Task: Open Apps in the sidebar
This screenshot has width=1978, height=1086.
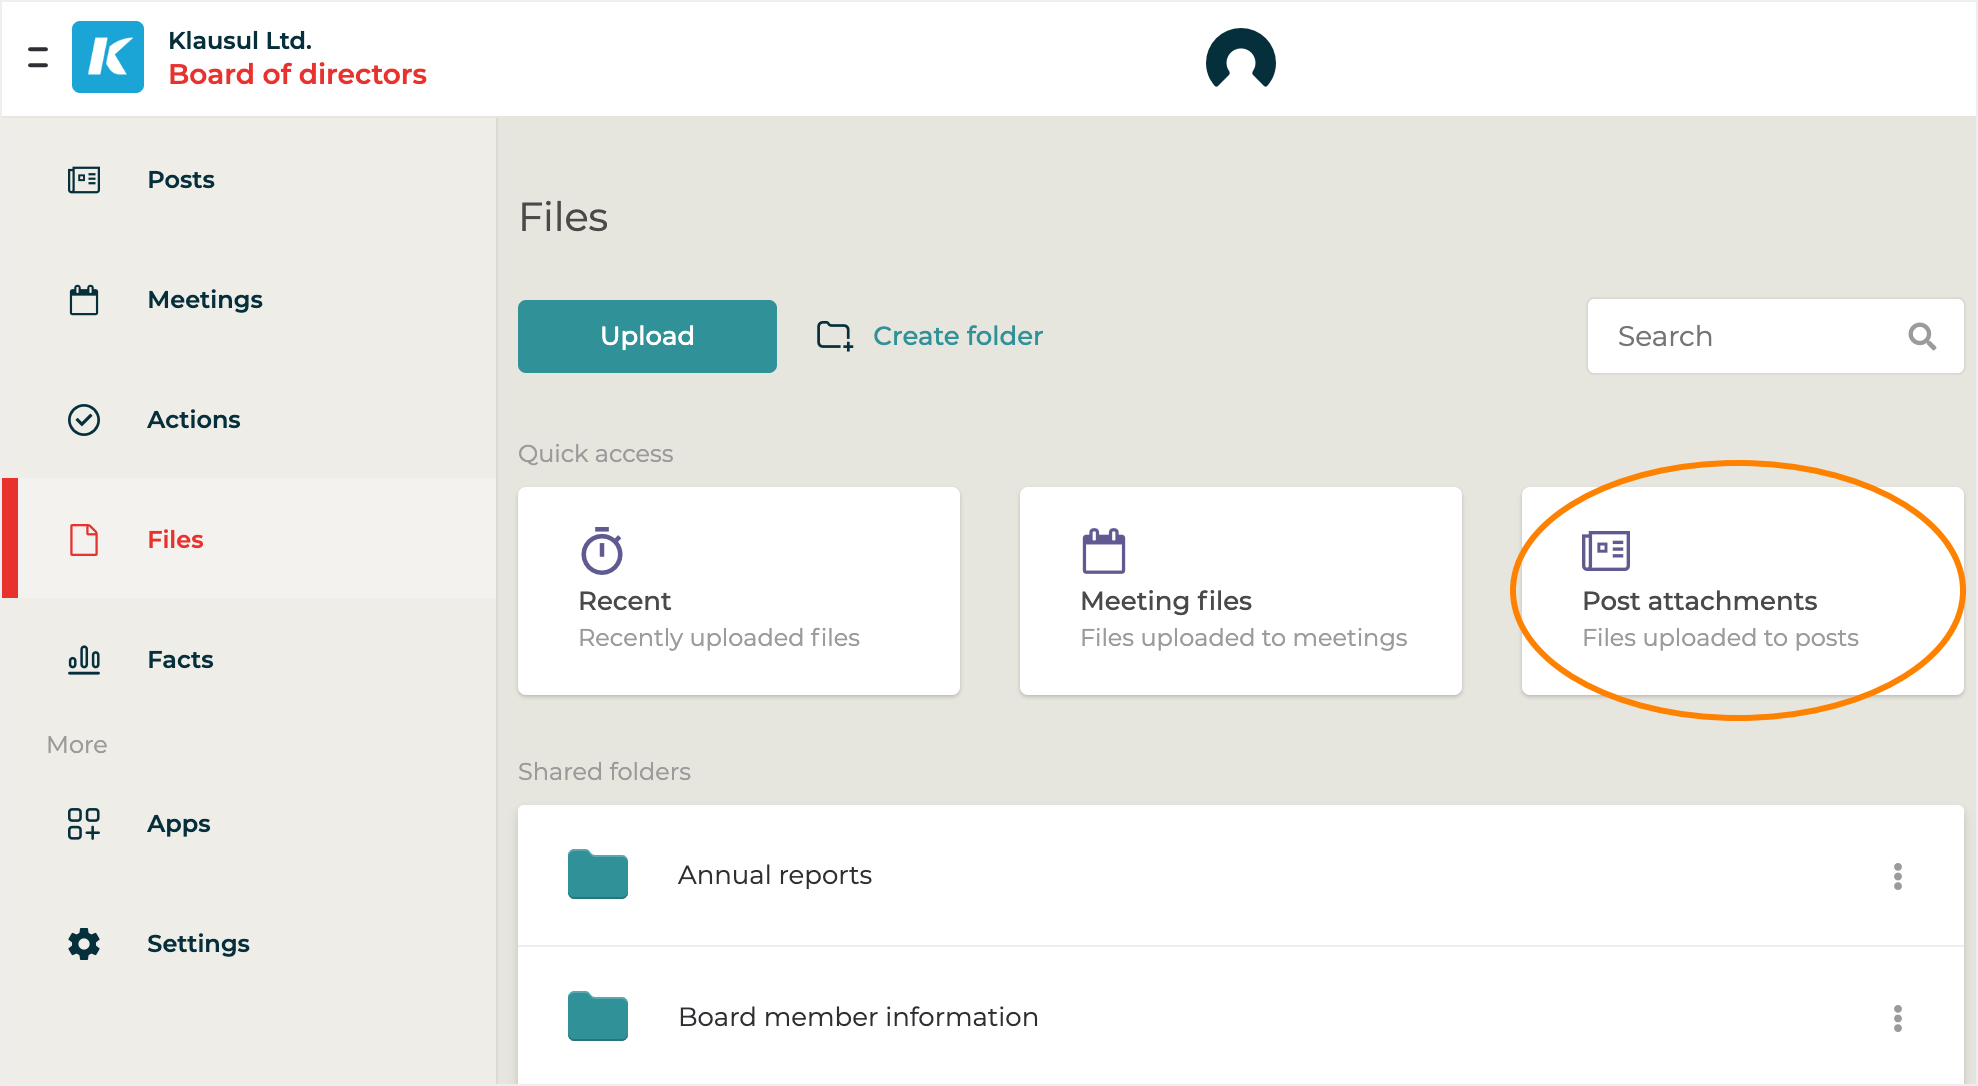Action: (178, 824)
